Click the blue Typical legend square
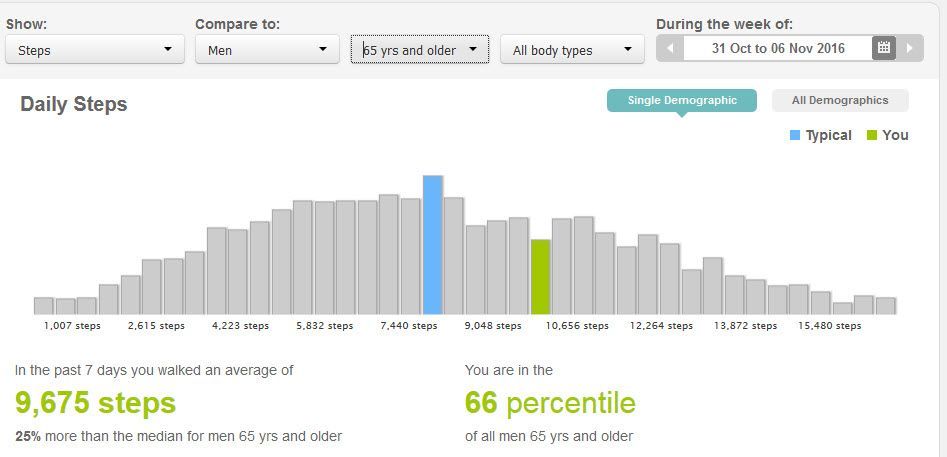 point(795,135)
